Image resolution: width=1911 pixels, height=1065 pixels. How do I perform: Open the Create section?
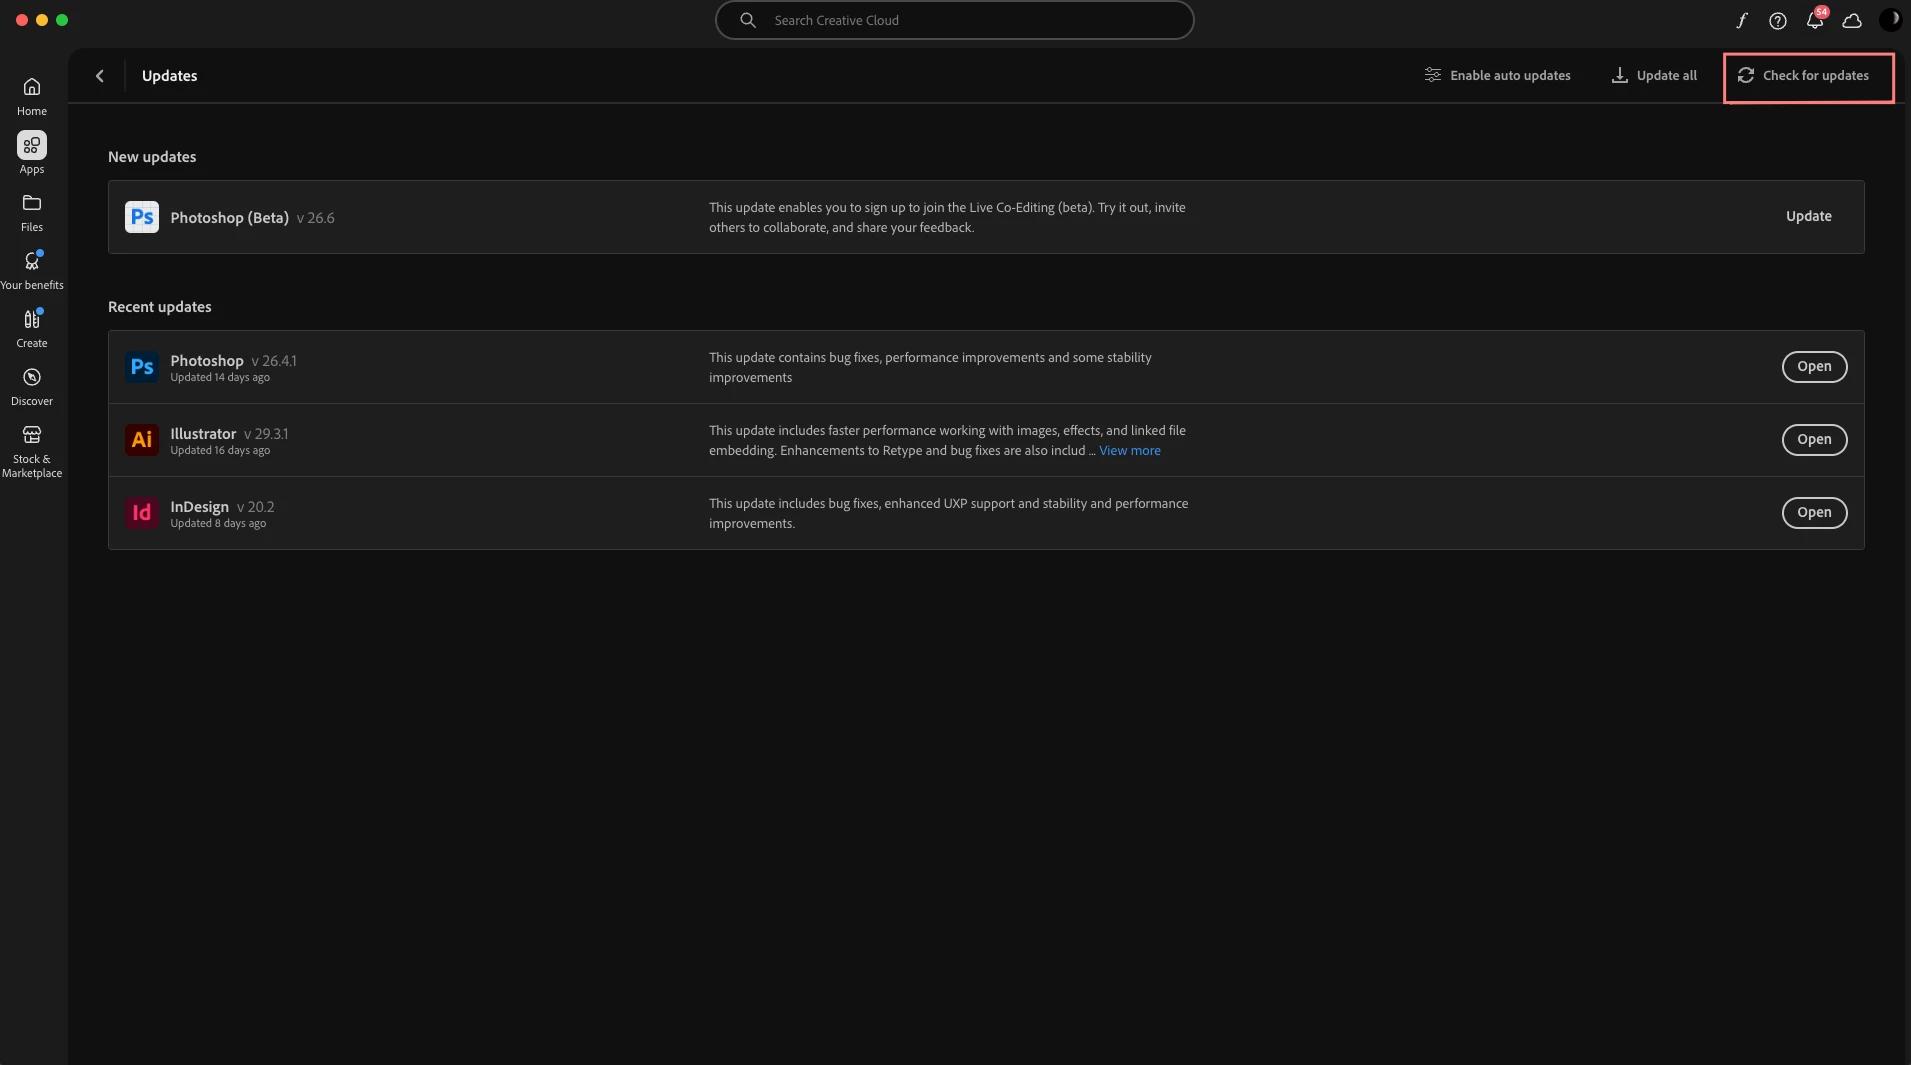click(32, 328)
